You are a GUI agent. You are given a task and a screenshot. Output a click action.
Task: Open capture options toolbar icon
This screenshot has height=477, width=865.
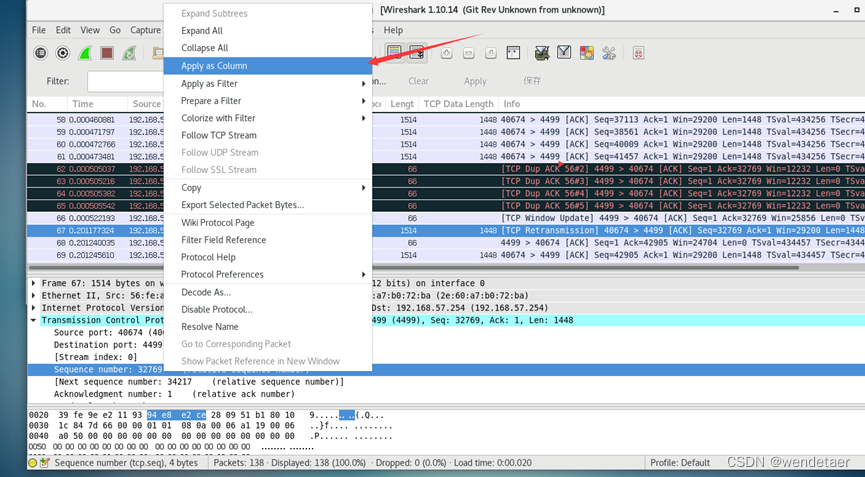coord(63,53)
